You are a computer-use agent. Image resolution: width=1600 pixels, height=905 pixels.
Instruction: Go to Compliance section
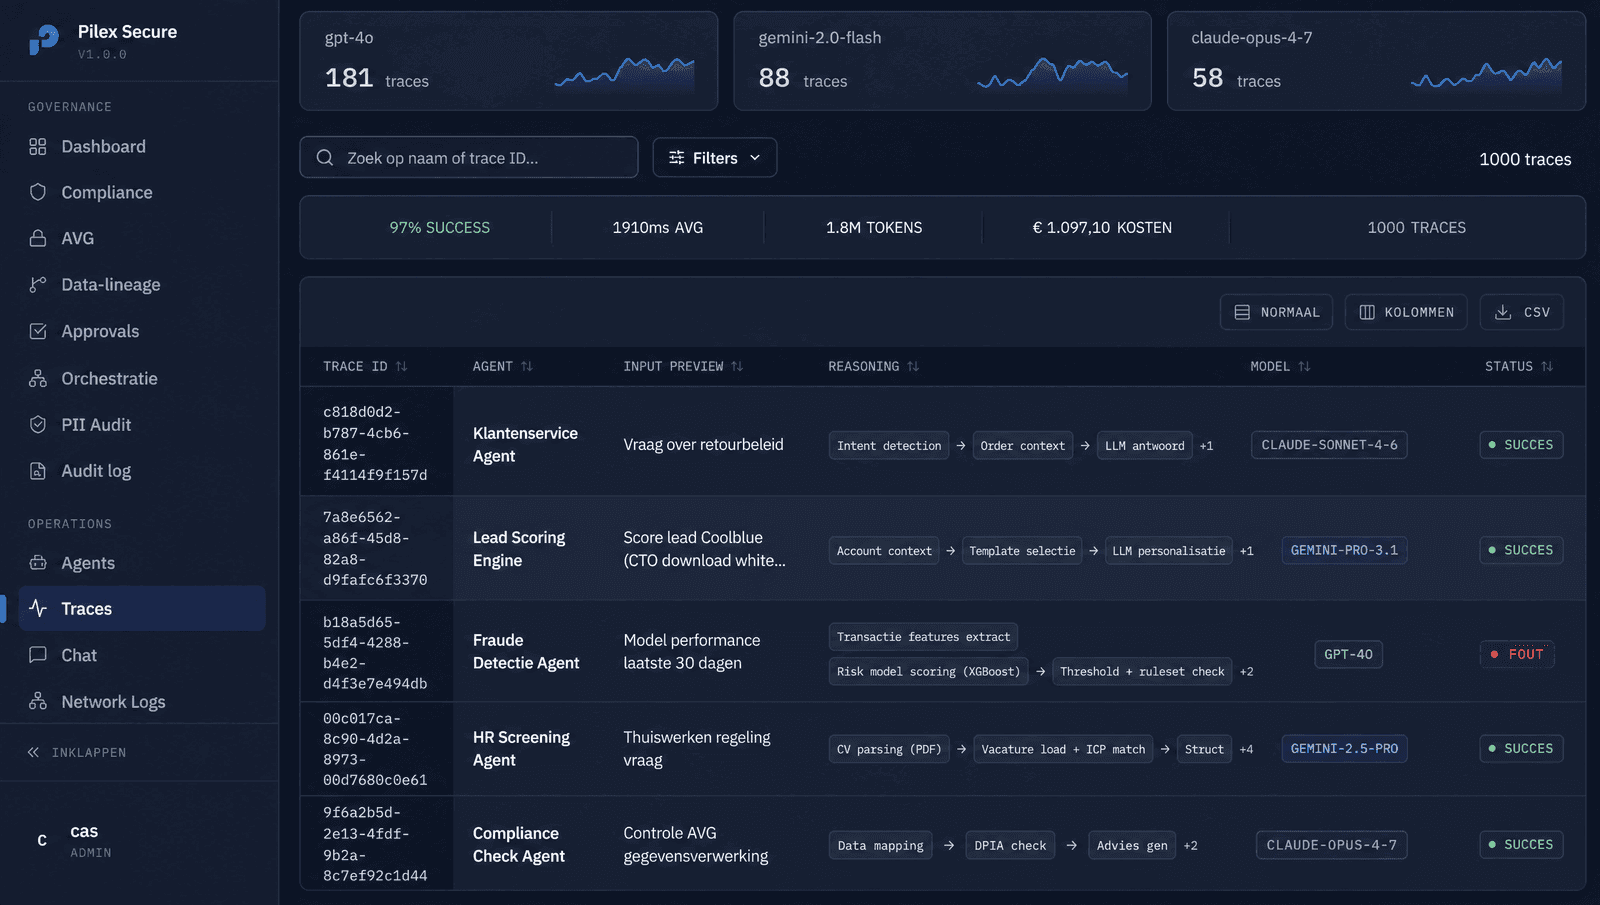coord(142,192)
